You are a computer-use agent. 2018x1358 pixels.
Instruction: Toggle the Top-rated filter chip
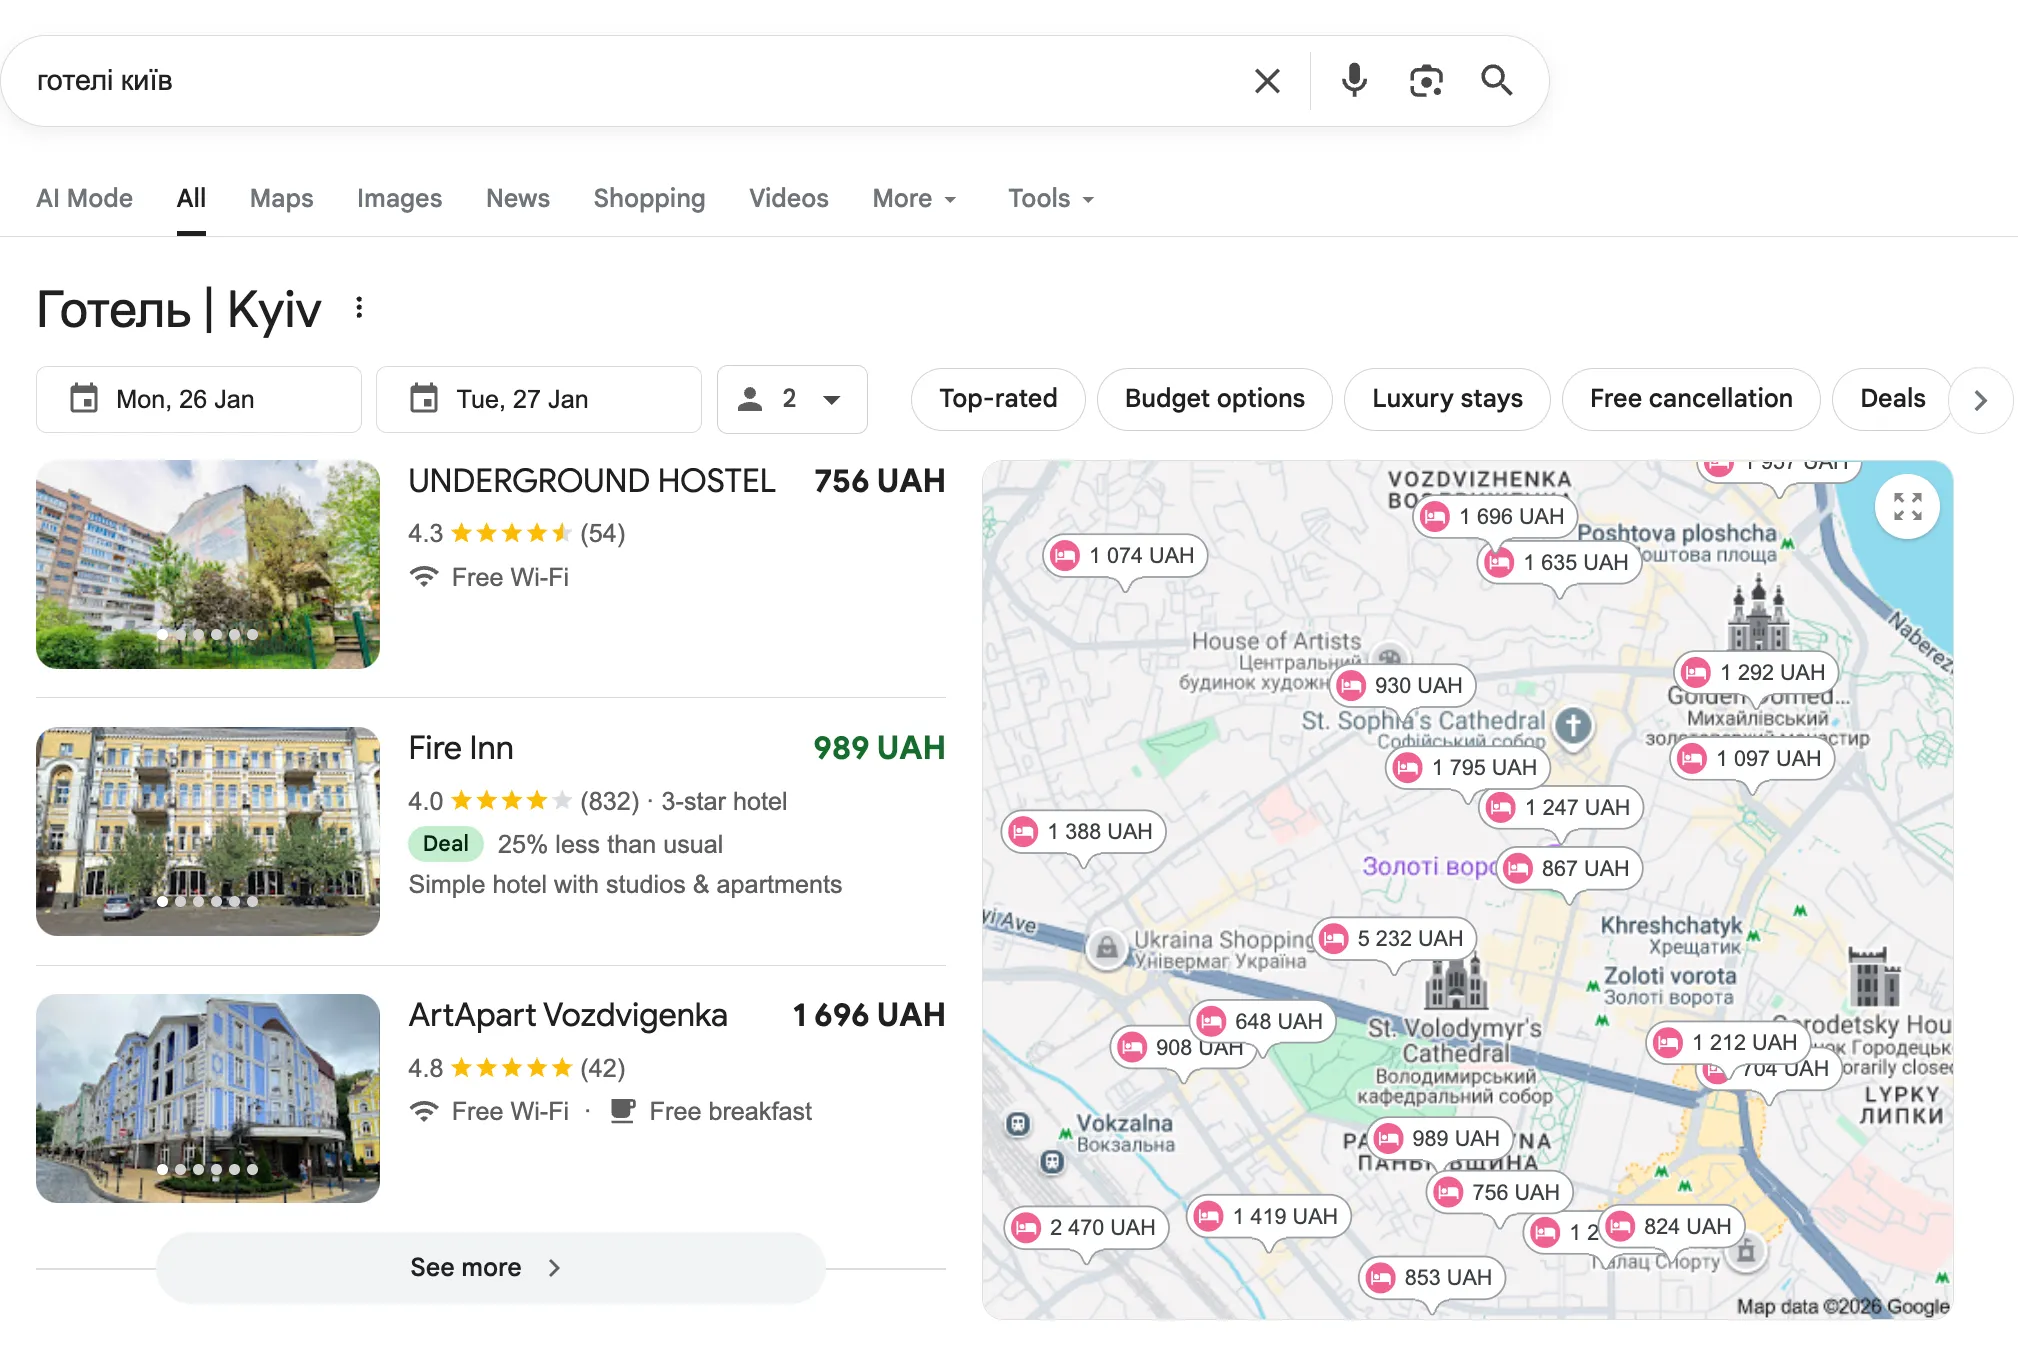coord(997,399)
